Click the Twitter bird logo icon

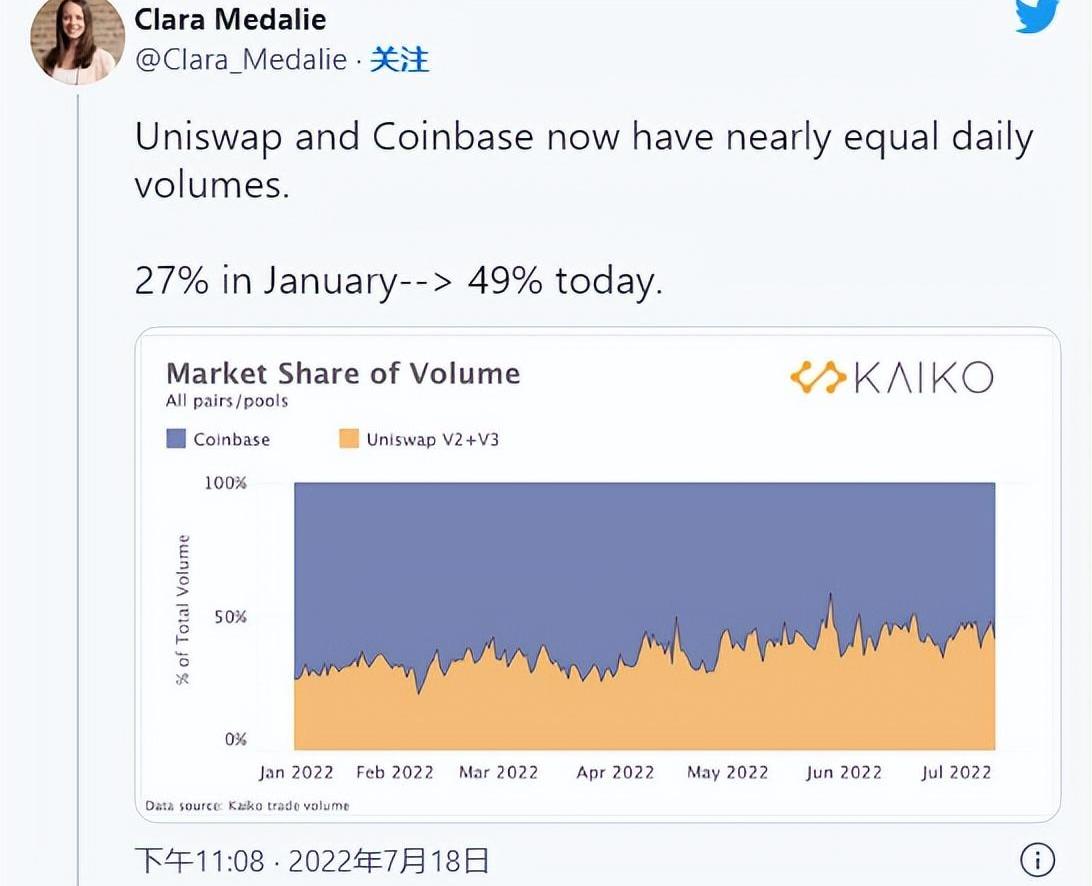[x=1037, y=16]
